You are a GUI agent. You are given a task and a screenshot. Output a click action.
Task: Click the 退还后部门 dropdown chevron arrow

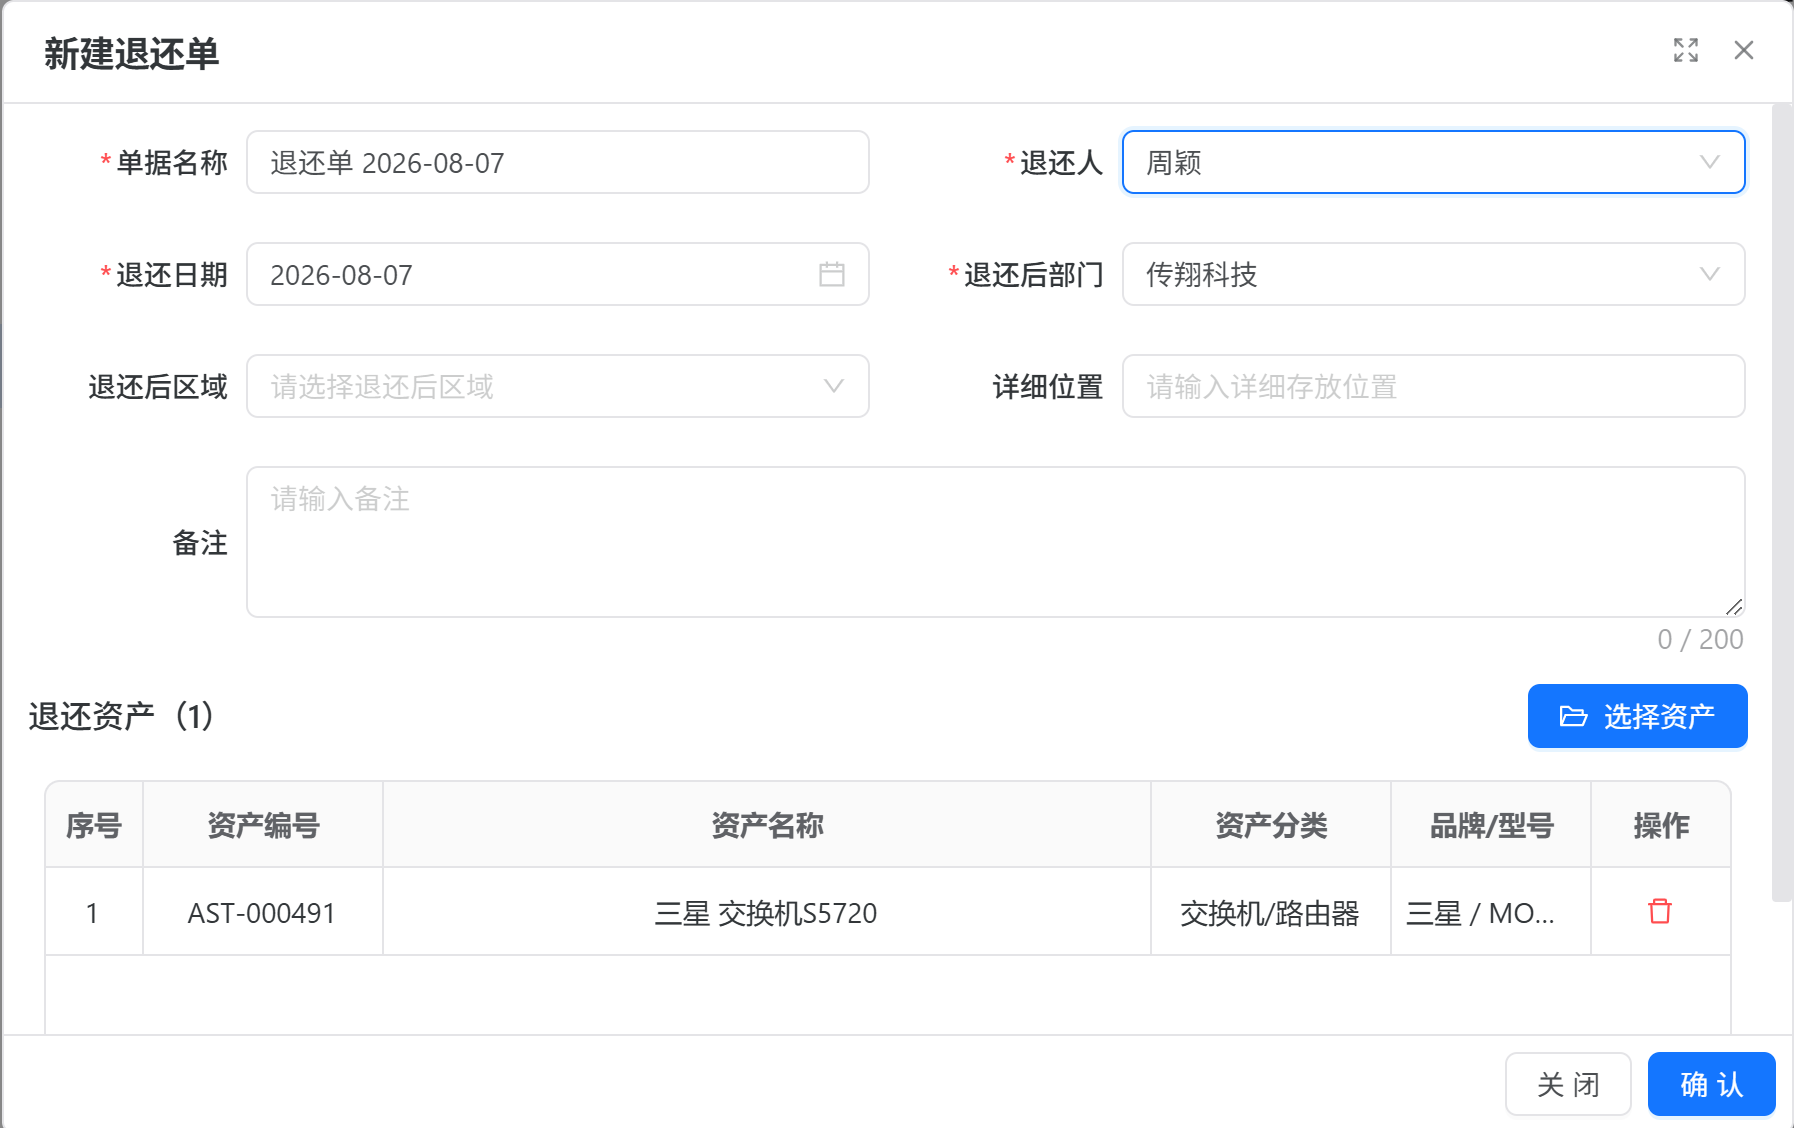pyautogui.click(x=1710, y=274)
